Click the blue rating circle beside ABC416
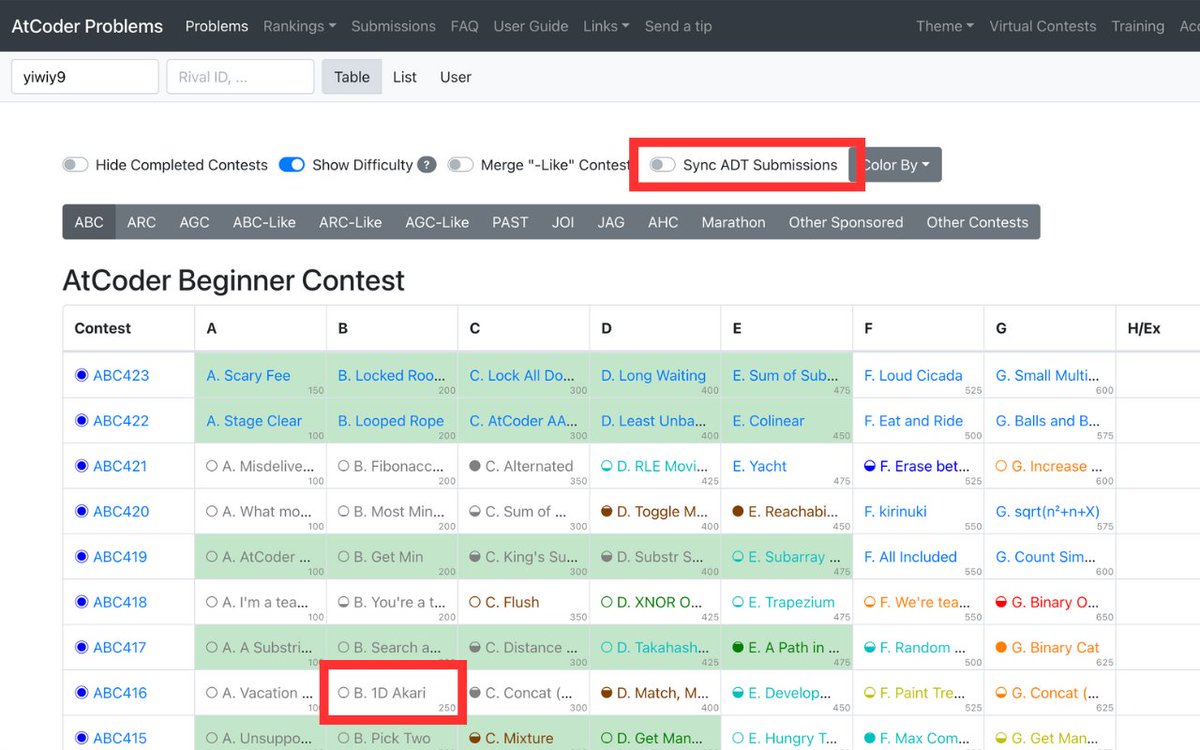 point(82,693)
